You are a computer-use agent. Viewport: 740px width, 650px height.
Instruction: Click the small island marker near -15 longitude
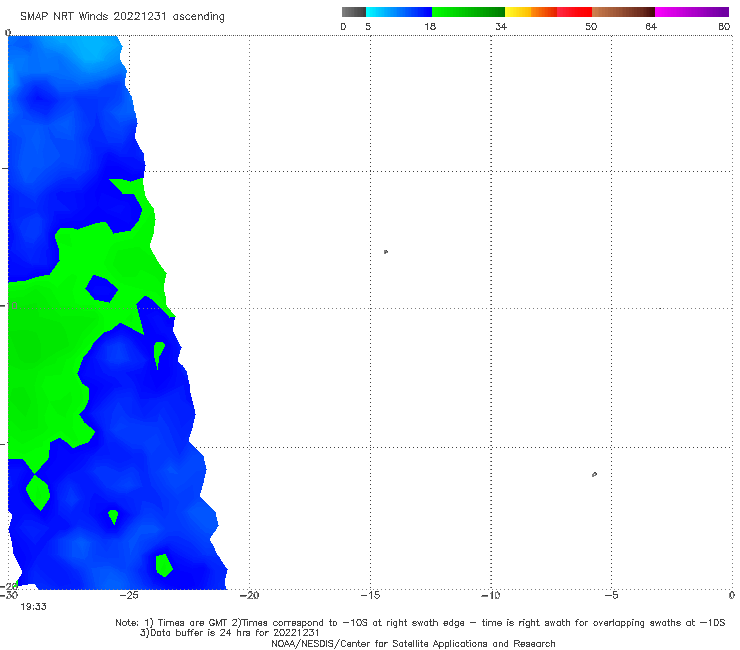(386, 252)
